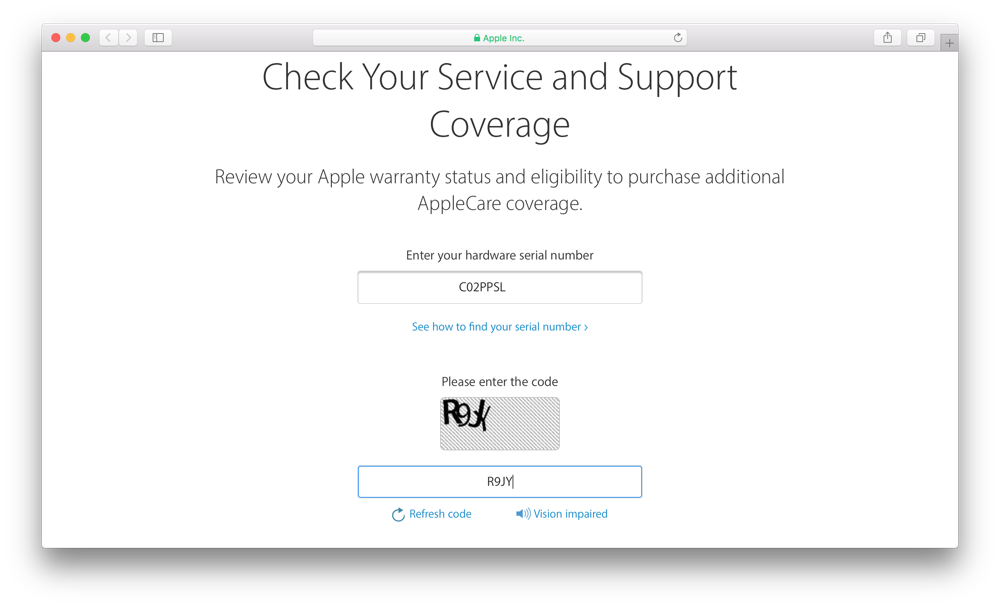The image size is (1000, 607).
Task: Reload the page from the address bar
Action: click(678, 38)
